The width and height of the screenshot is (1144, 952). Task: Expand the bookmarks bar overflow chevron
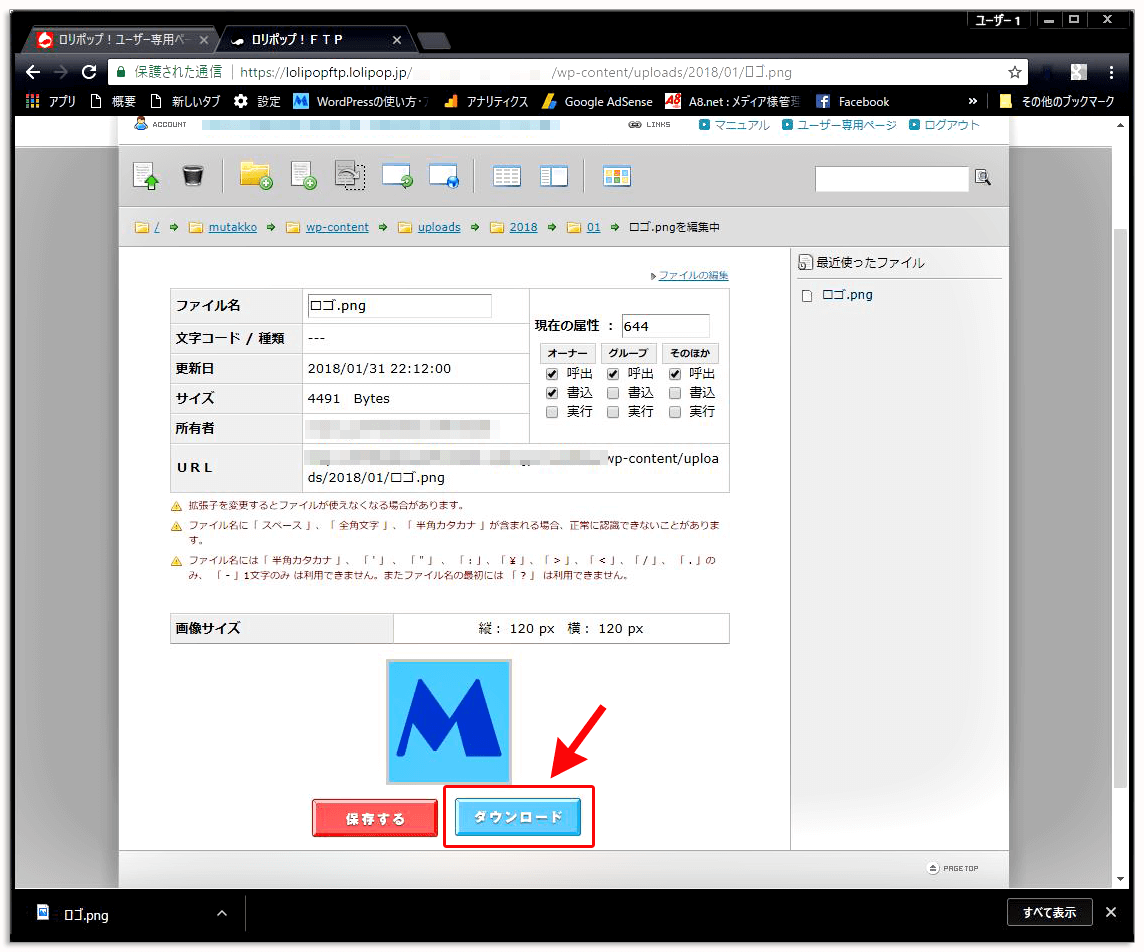(x=973, y=101)
